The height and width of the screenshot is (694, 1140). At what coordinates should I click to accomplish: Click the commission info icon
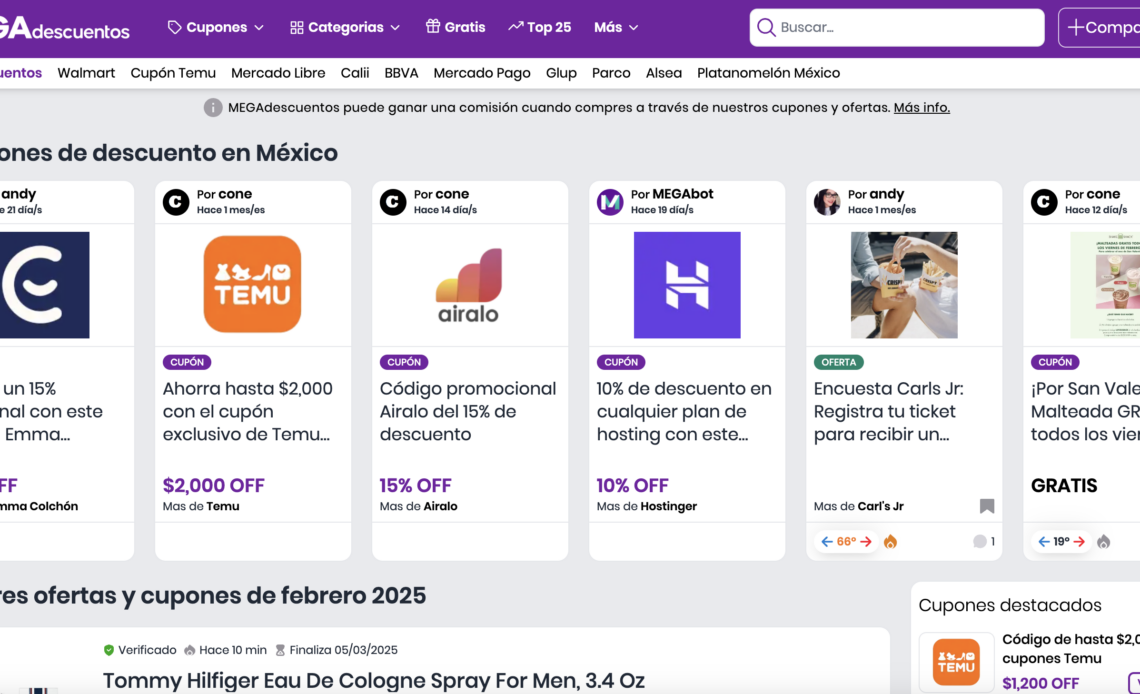point(213,108)
